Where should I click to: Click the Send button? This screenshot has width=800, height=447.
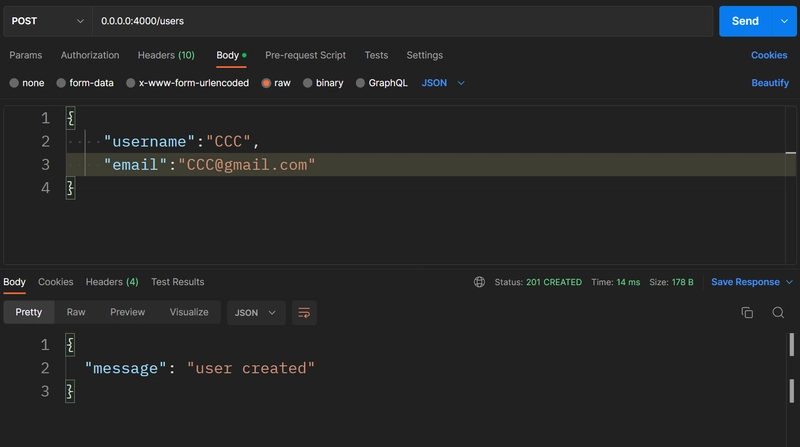click(745, 21)
